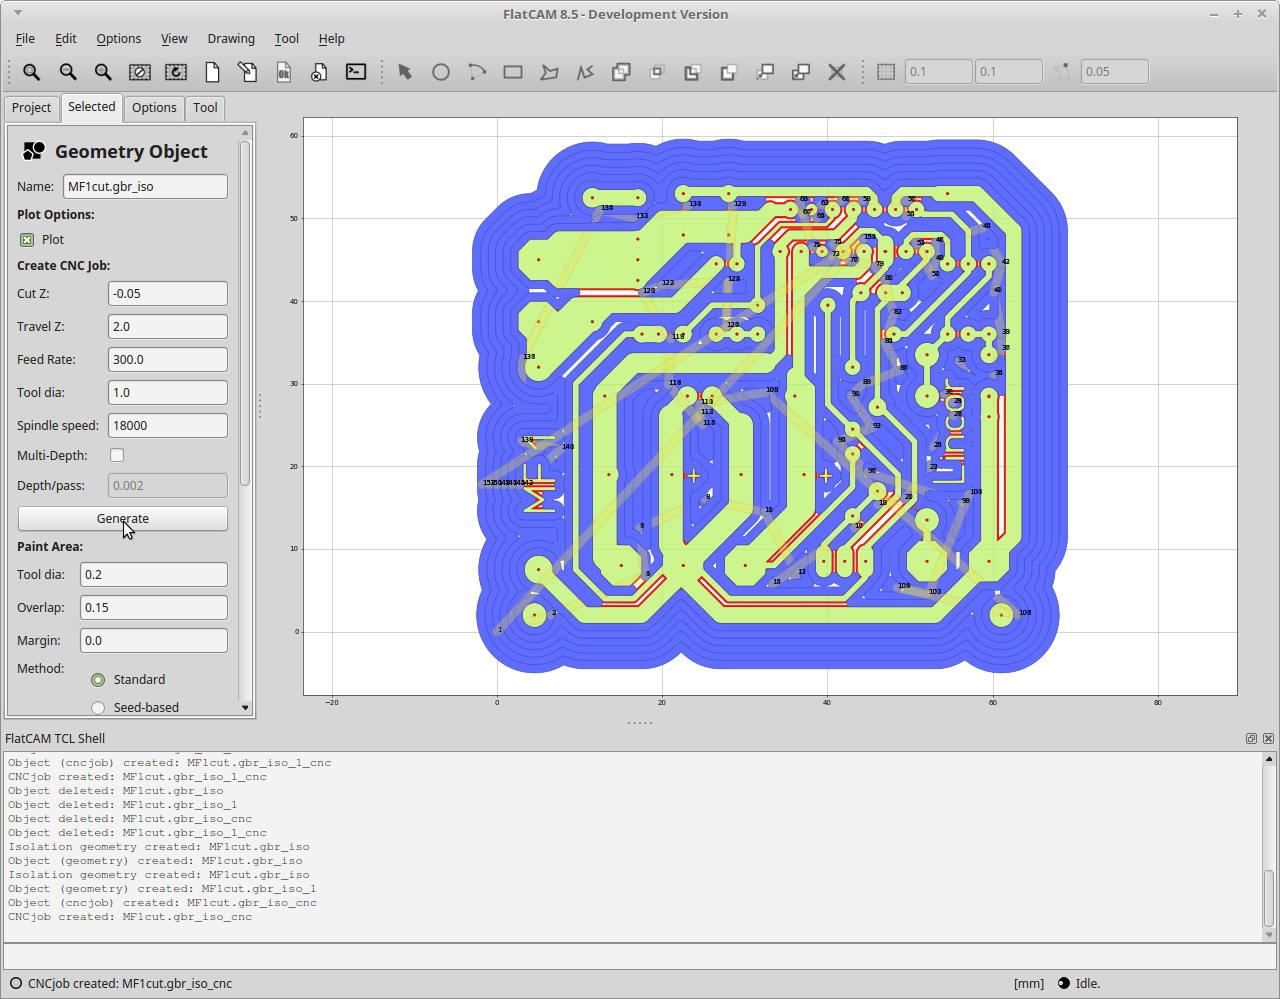Screen dimensions: 1280x999
Task: Pick the rectangle drawing tool
Action: point(513,72)
